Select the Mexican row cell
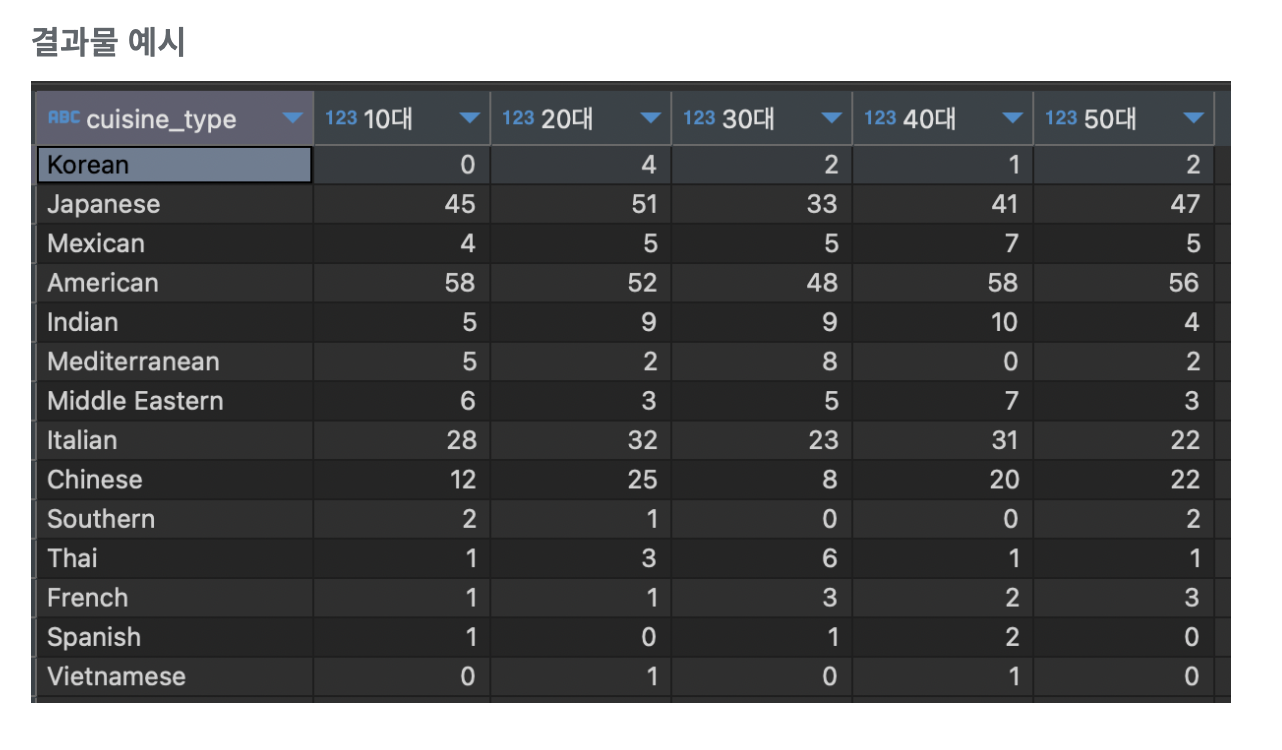The image size is (1282, 750). click(174, 243)
